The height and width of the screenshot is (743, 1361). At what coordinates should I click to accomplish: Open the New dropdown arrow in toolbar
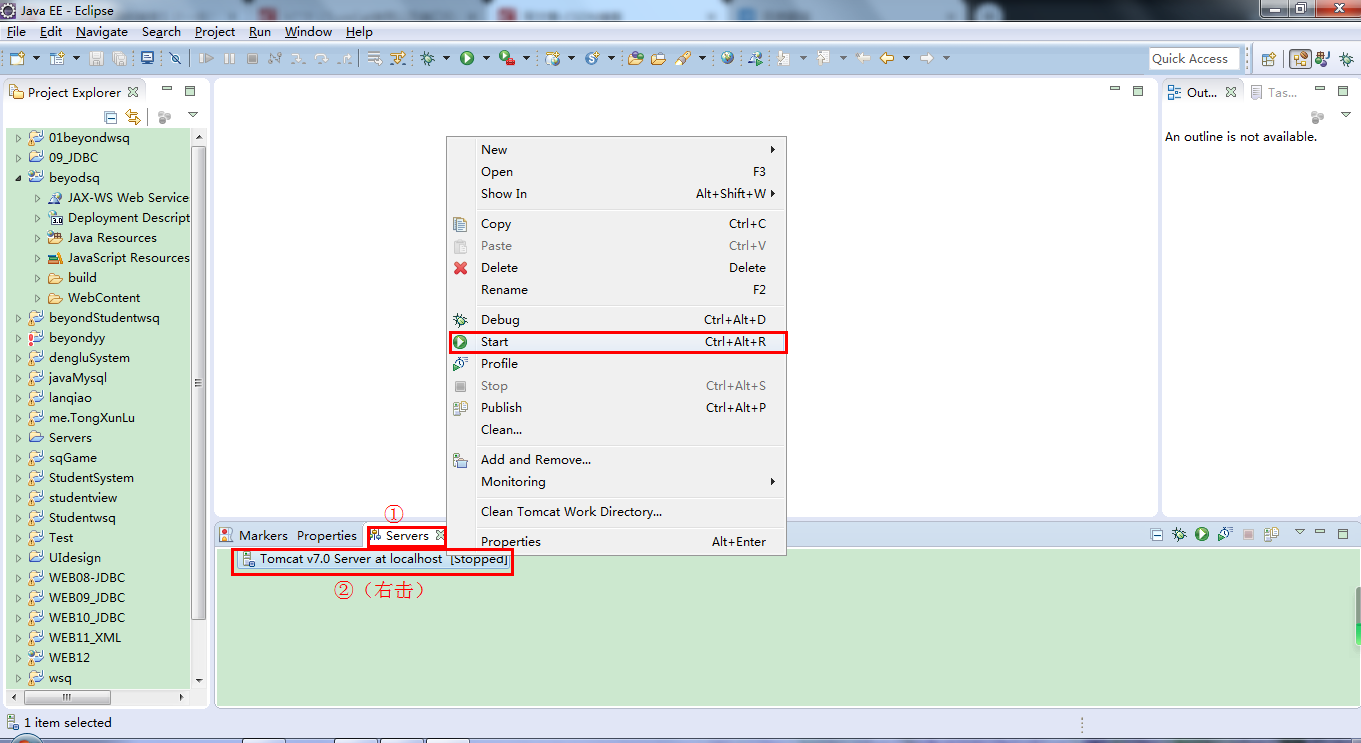(x=35, y=58)
